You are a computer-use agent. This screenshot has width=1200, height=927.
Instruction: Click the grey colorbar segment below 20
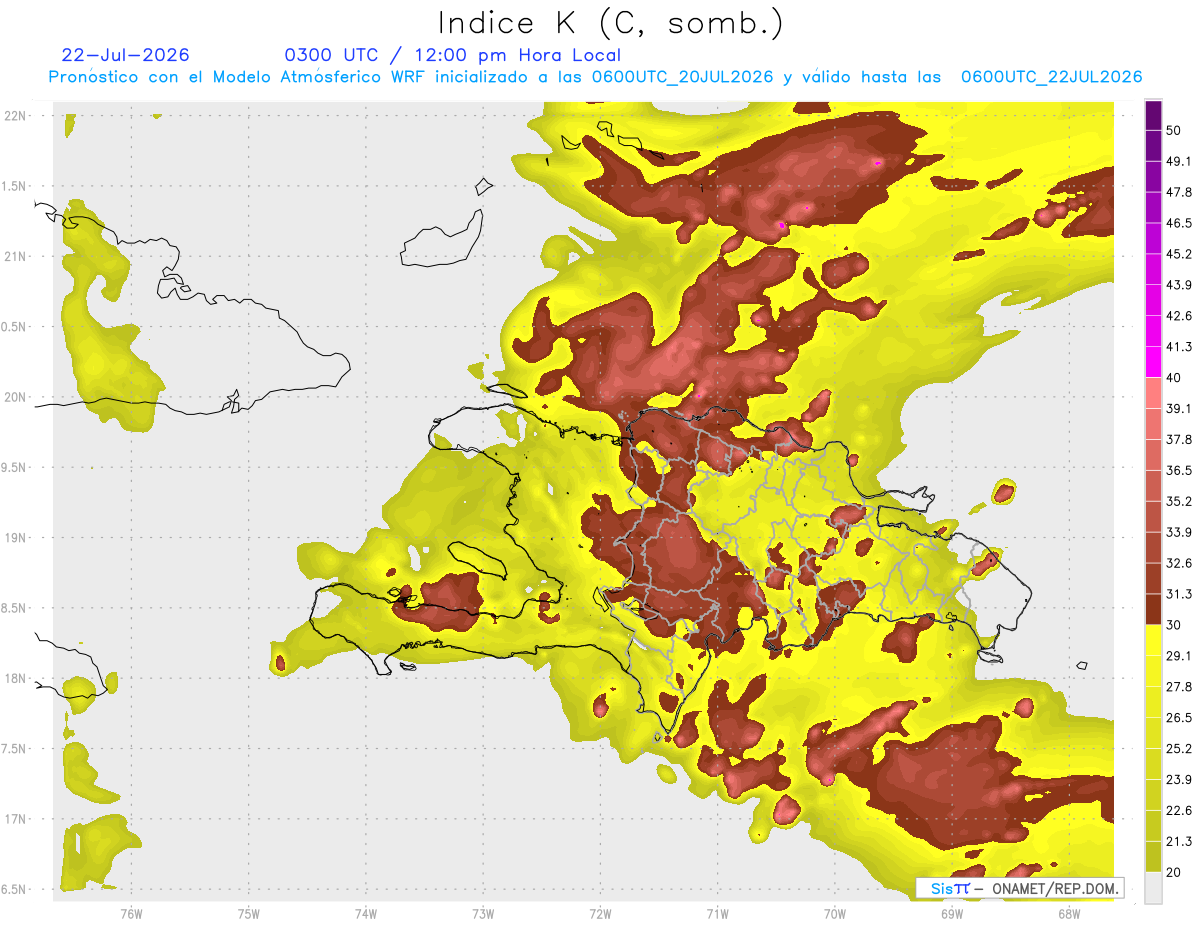tap(1153, 888)
